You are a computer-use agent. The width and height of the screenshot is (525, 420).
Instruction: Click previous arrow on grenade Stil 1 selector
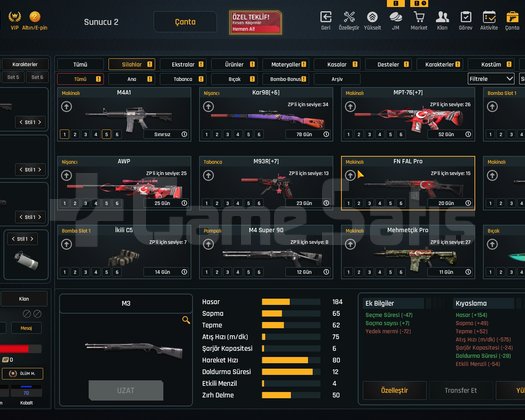tap(13, 239)
